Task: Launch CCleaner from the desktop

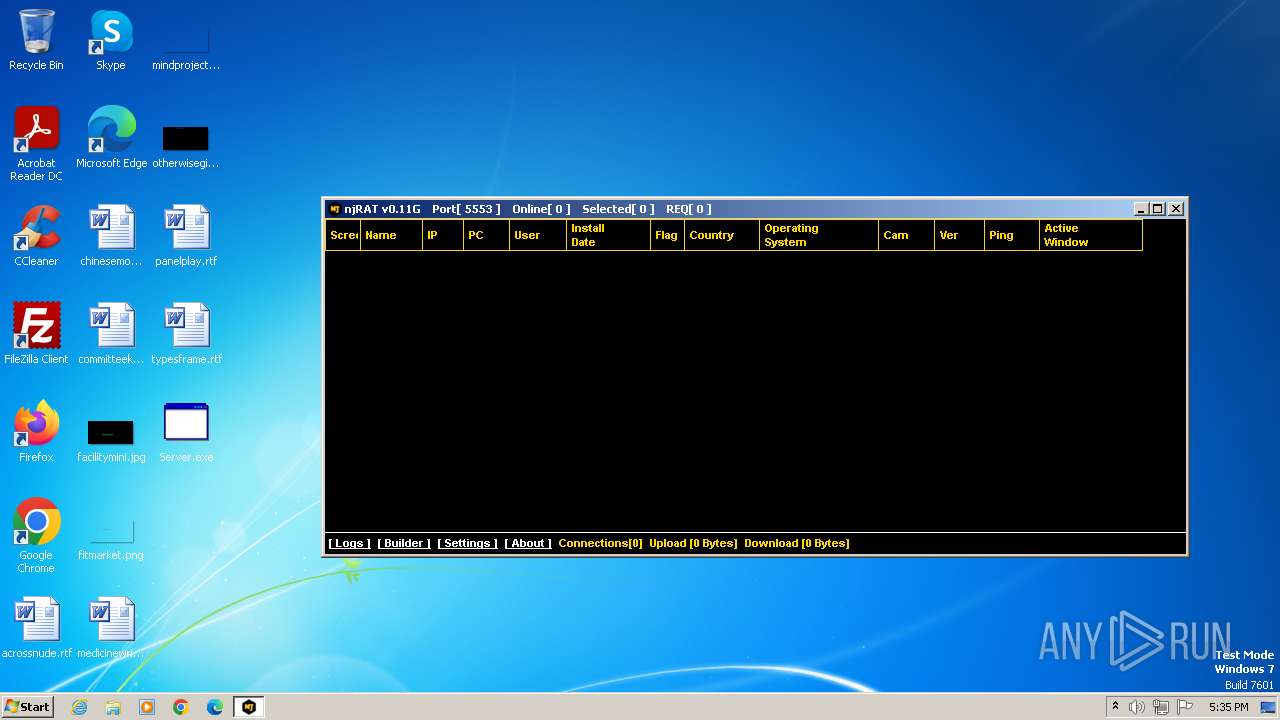Action: pos(36,236)
